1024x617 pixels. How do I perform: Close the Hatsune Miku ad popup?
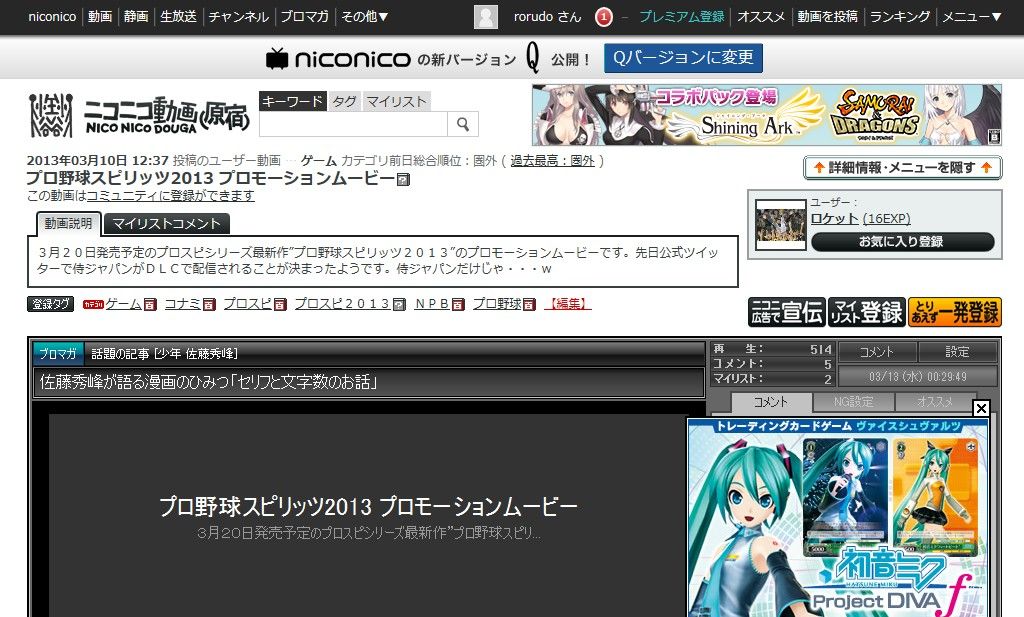980,409
